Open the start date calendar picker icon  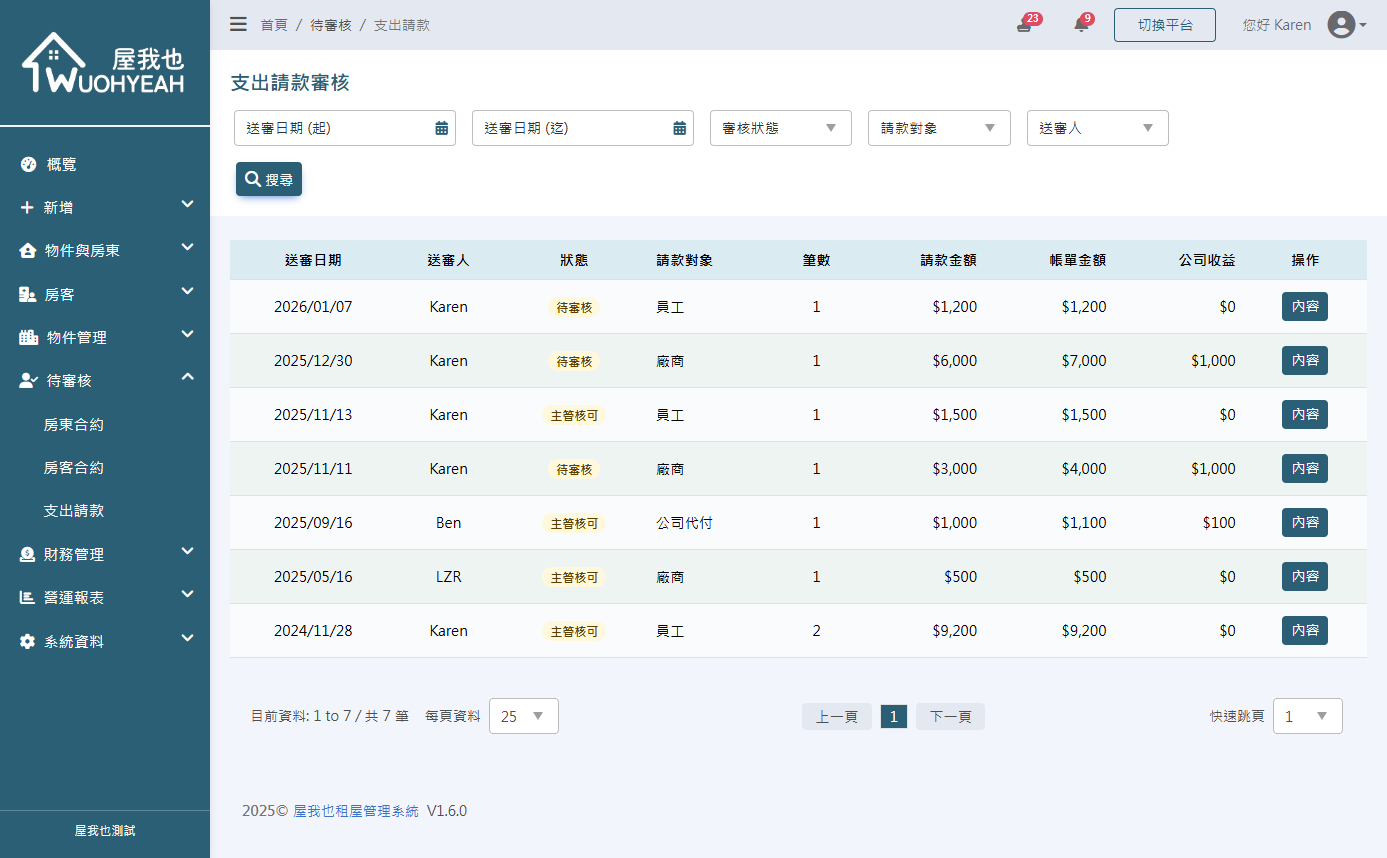(441, 127)
